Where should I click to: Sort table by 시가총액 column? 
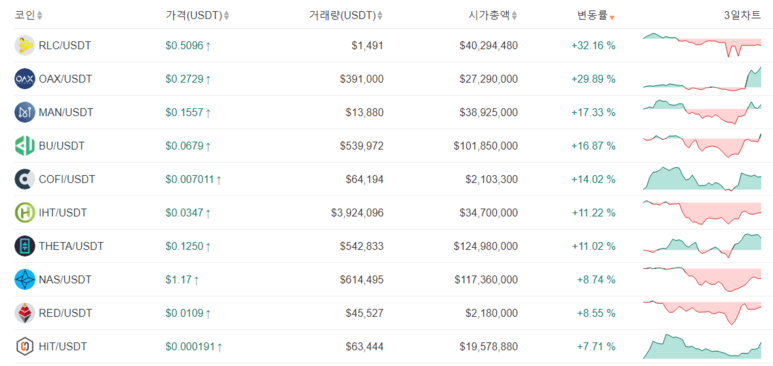point(493,16)
